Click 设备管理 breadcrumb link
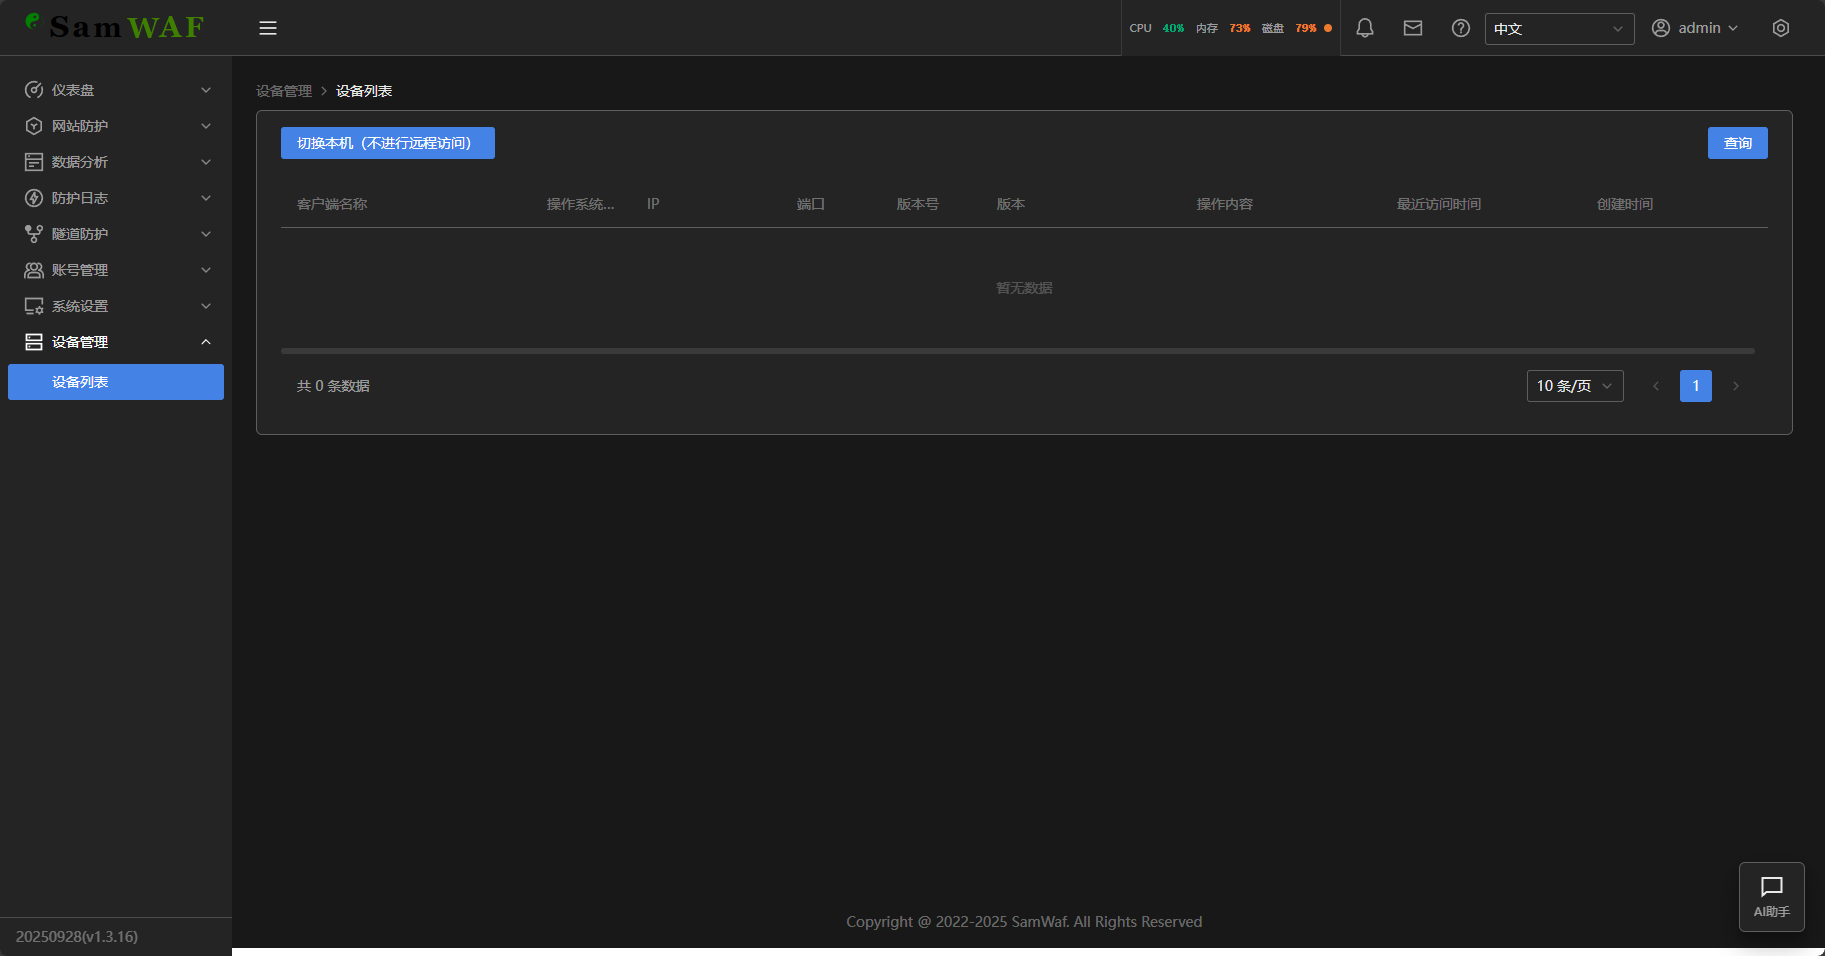1825x956 pixels. point(284,91)
